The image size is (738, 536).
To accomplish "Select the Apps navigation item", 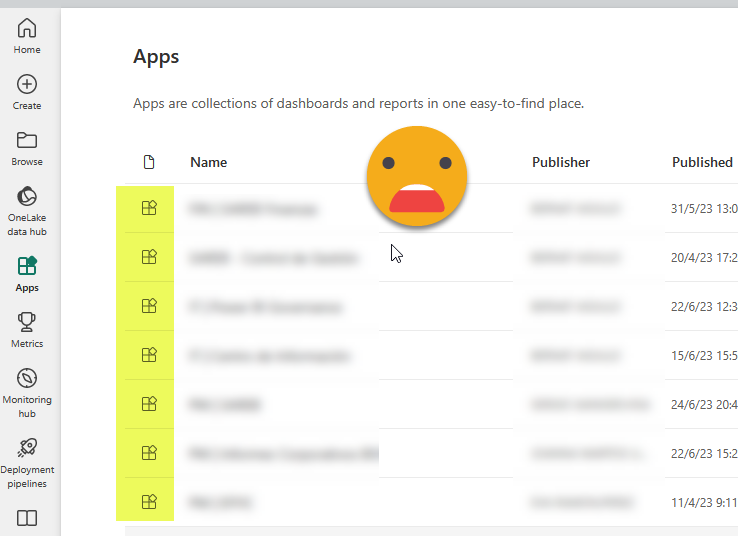I will tap(27, 273).
